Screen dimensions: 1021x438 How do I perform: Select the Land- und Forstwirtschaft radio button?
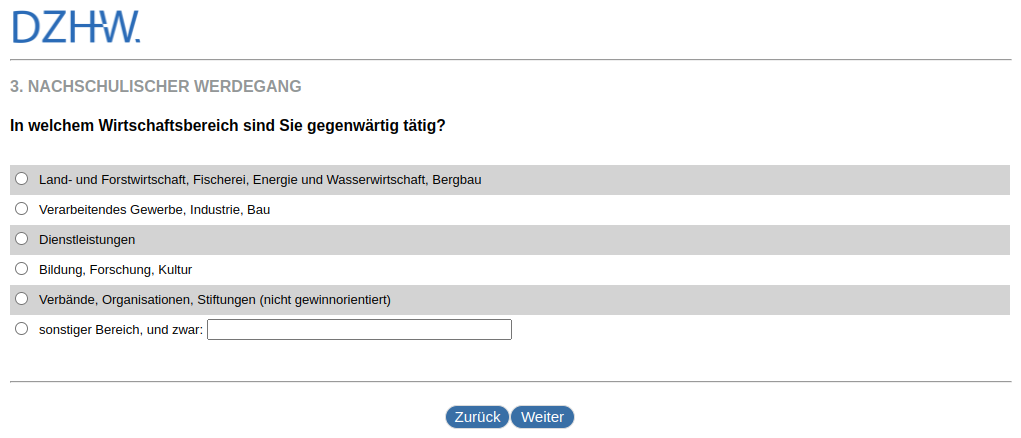pyautogui.click(x=22, y=179)
